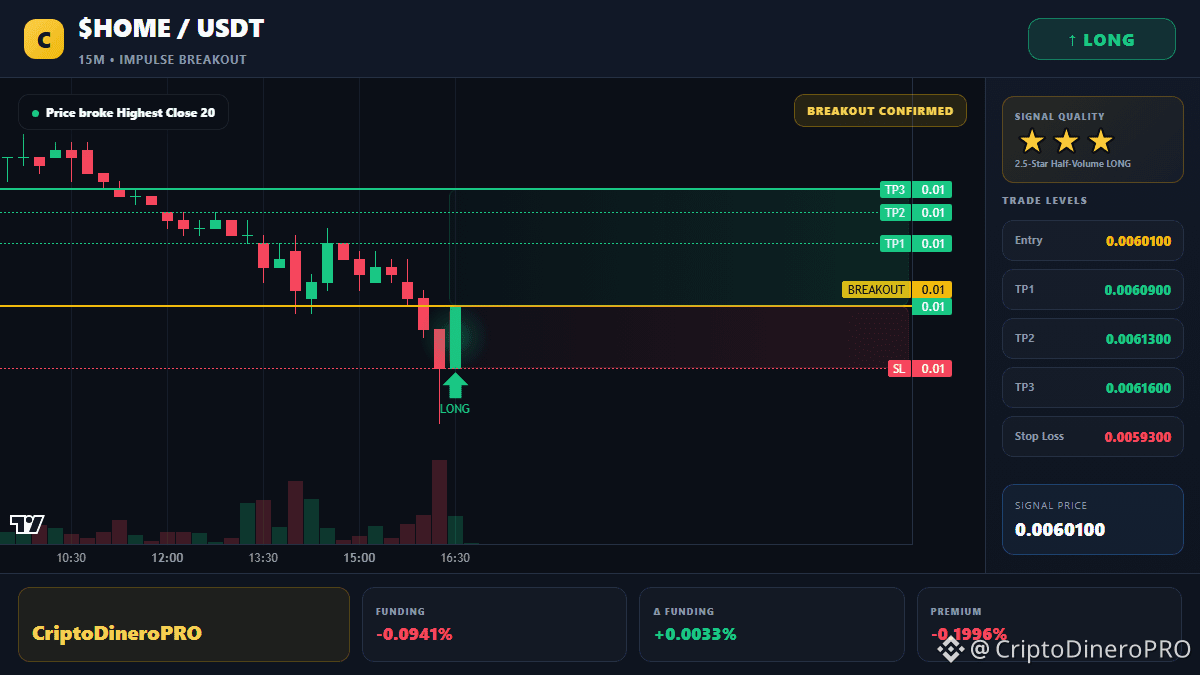The height and width of the screenshot is (675, 1200).
Task: Click the second signal quality star
Action: [x=1066, y=141]
